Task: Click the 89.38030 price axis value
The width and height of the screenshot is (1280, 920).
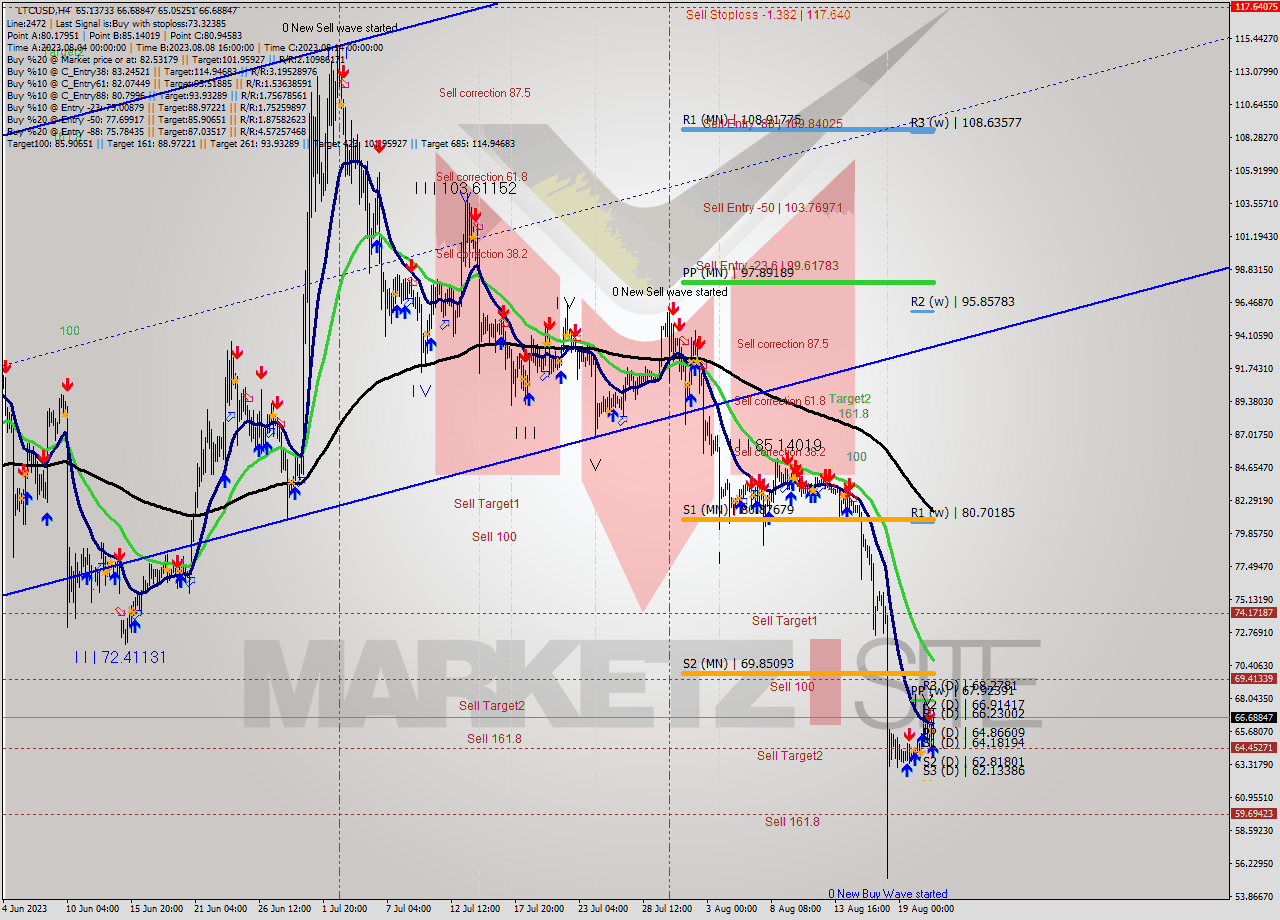Action: coord(1256,402)
